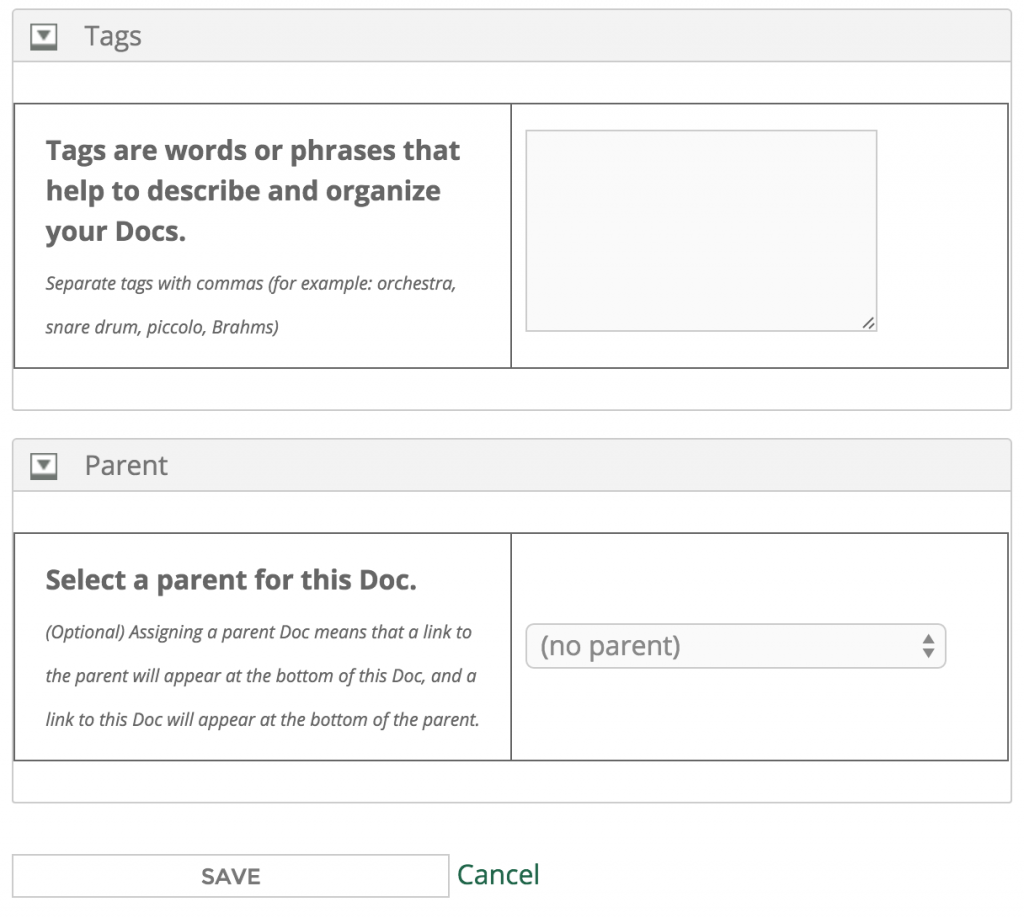Click blank cell space above parent dropdown
This screenshot has width=1024, height=918.
point(760,578)
